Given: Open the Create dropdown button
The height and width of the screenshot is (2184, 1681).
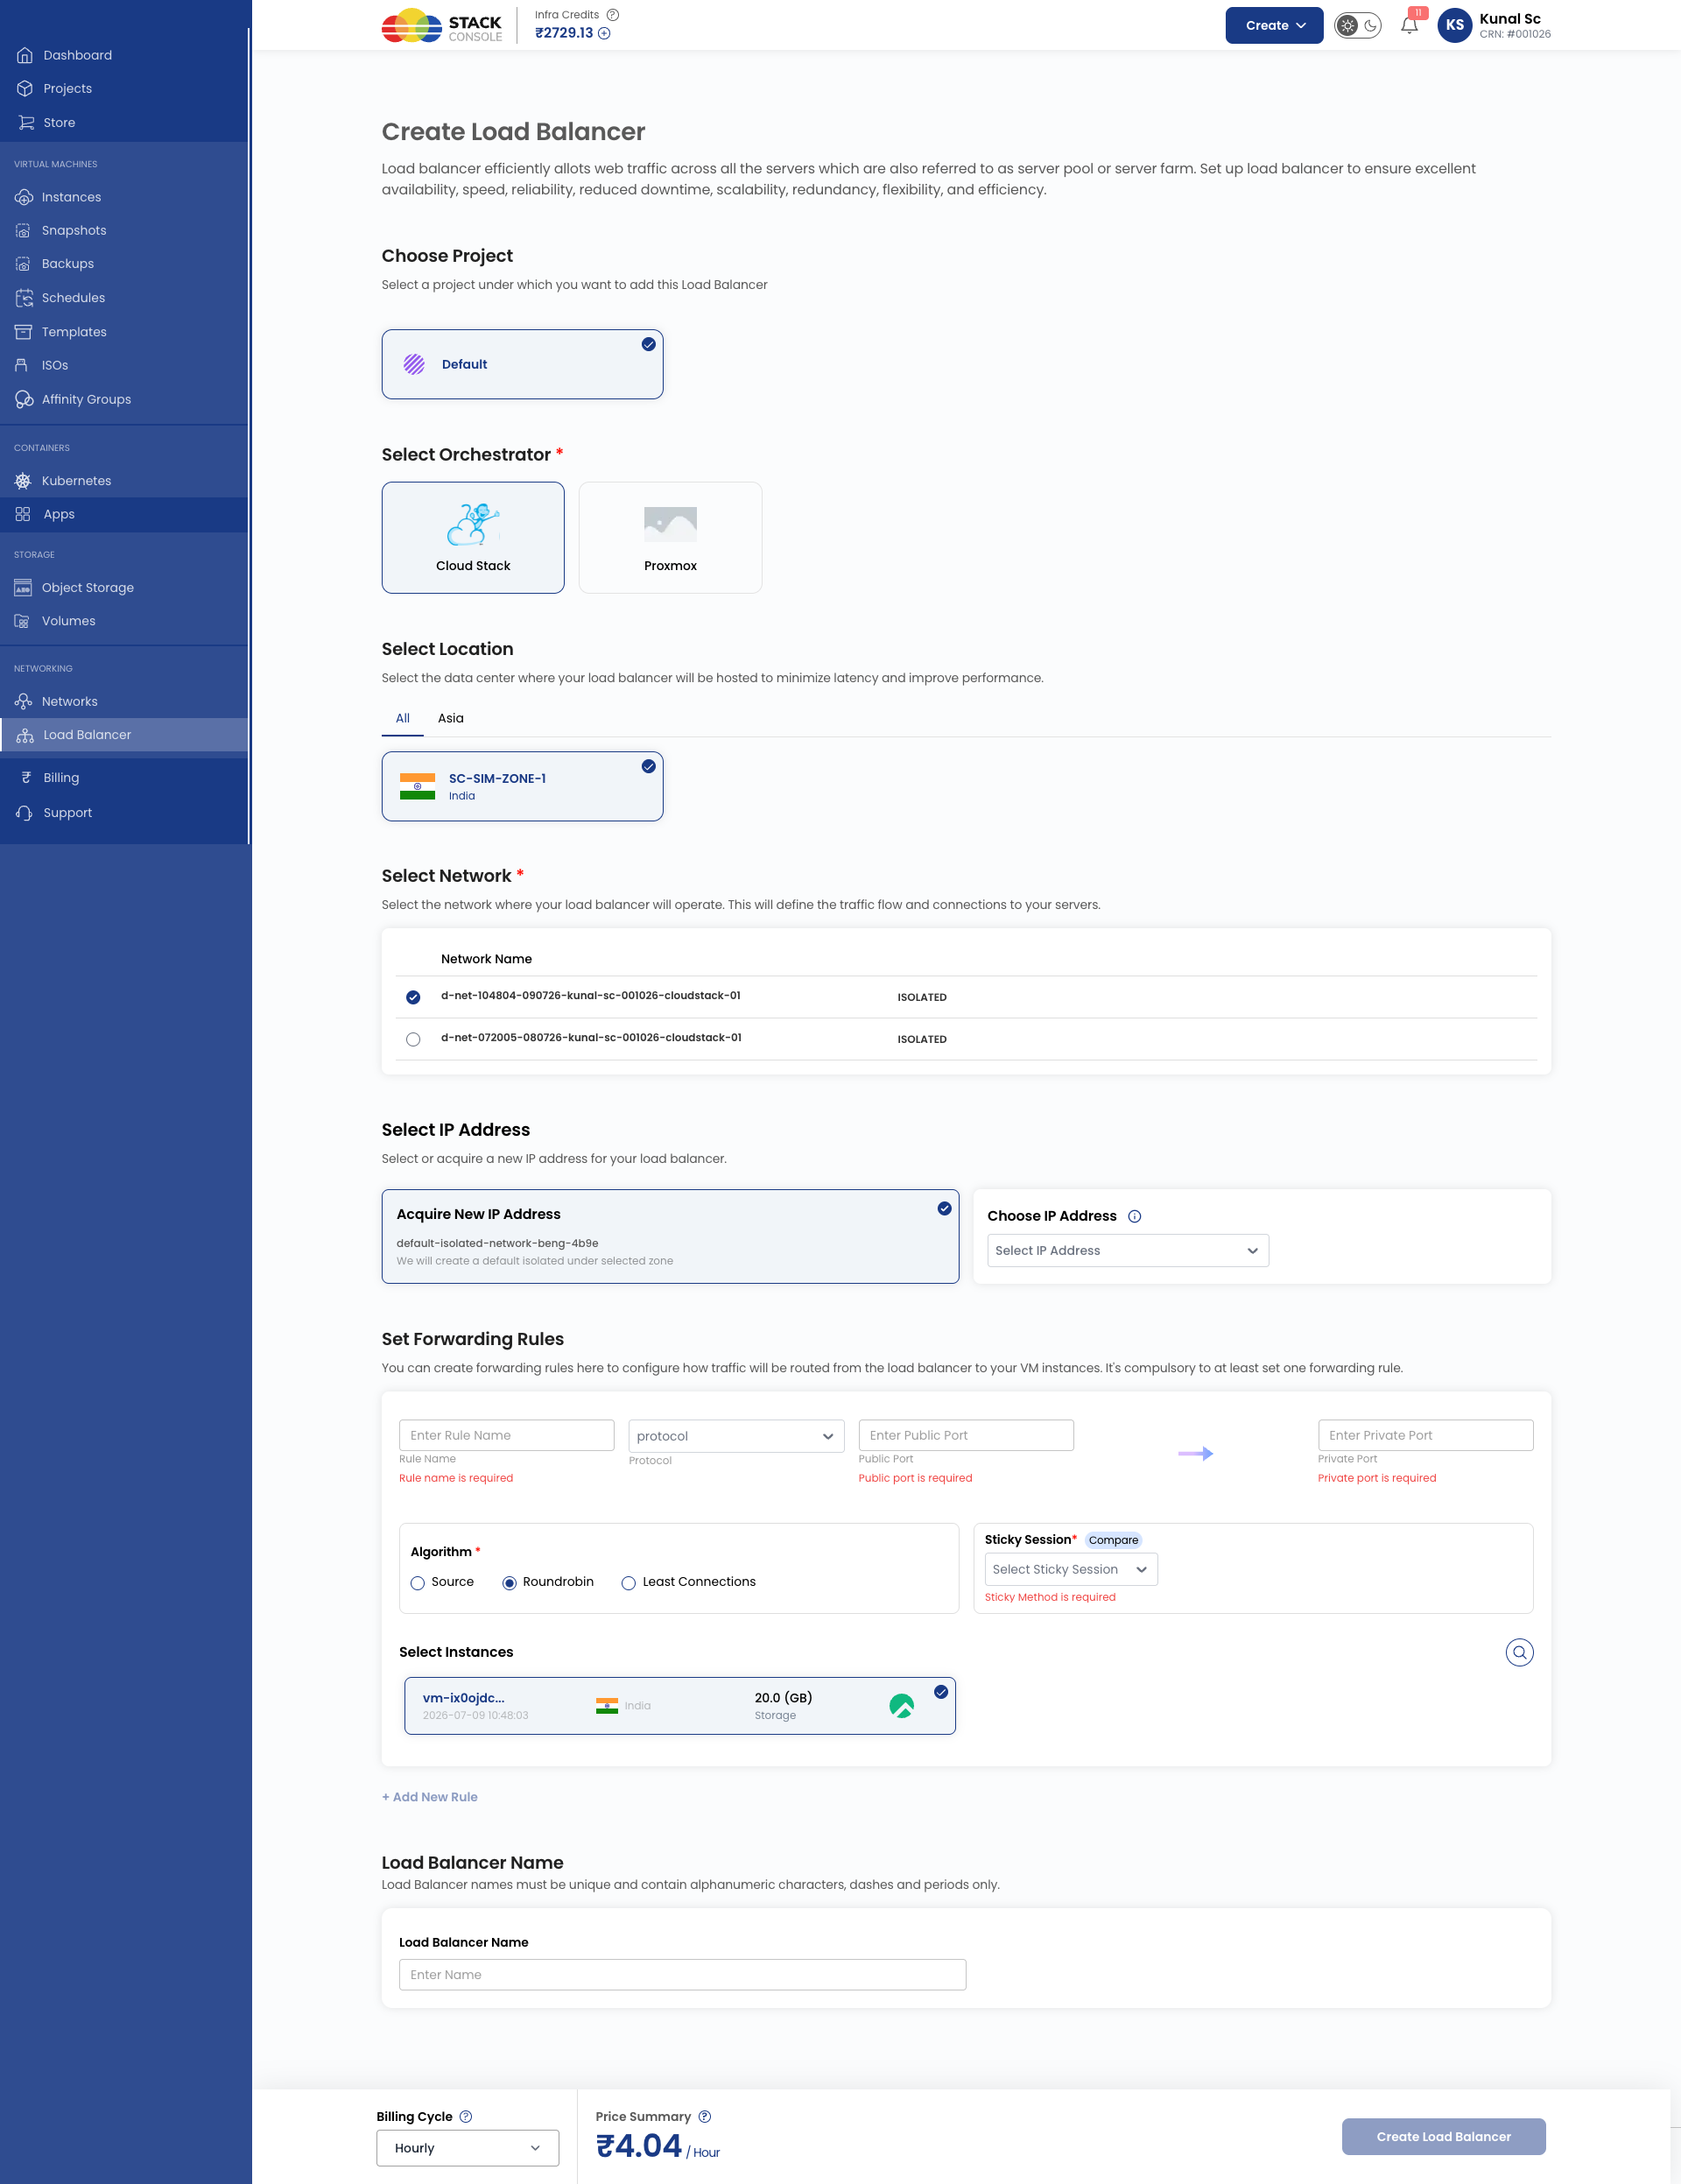Looking at the screenshot, I should pyautogui.click(x=1274, y=26).
